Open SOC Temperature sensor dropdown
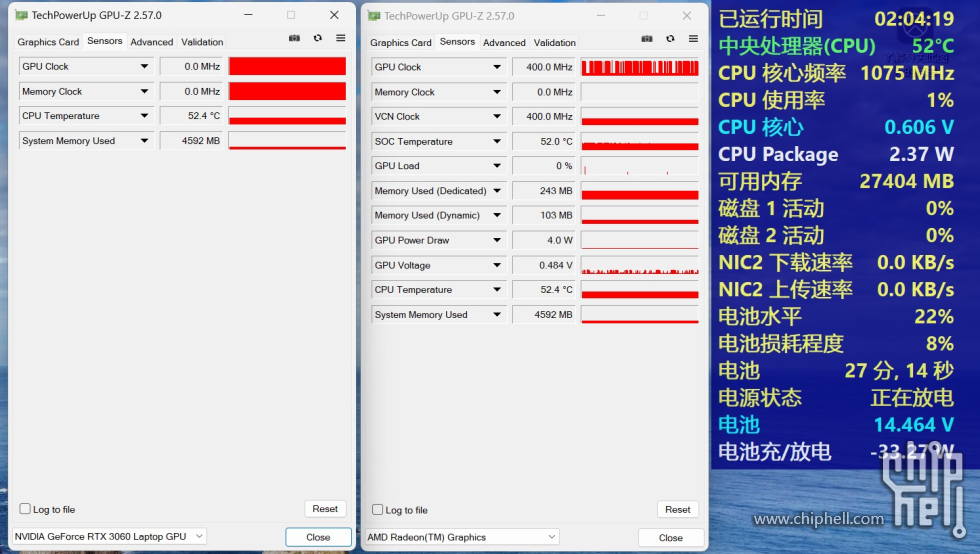Screen dimensions: 980x554 (497, 141)
